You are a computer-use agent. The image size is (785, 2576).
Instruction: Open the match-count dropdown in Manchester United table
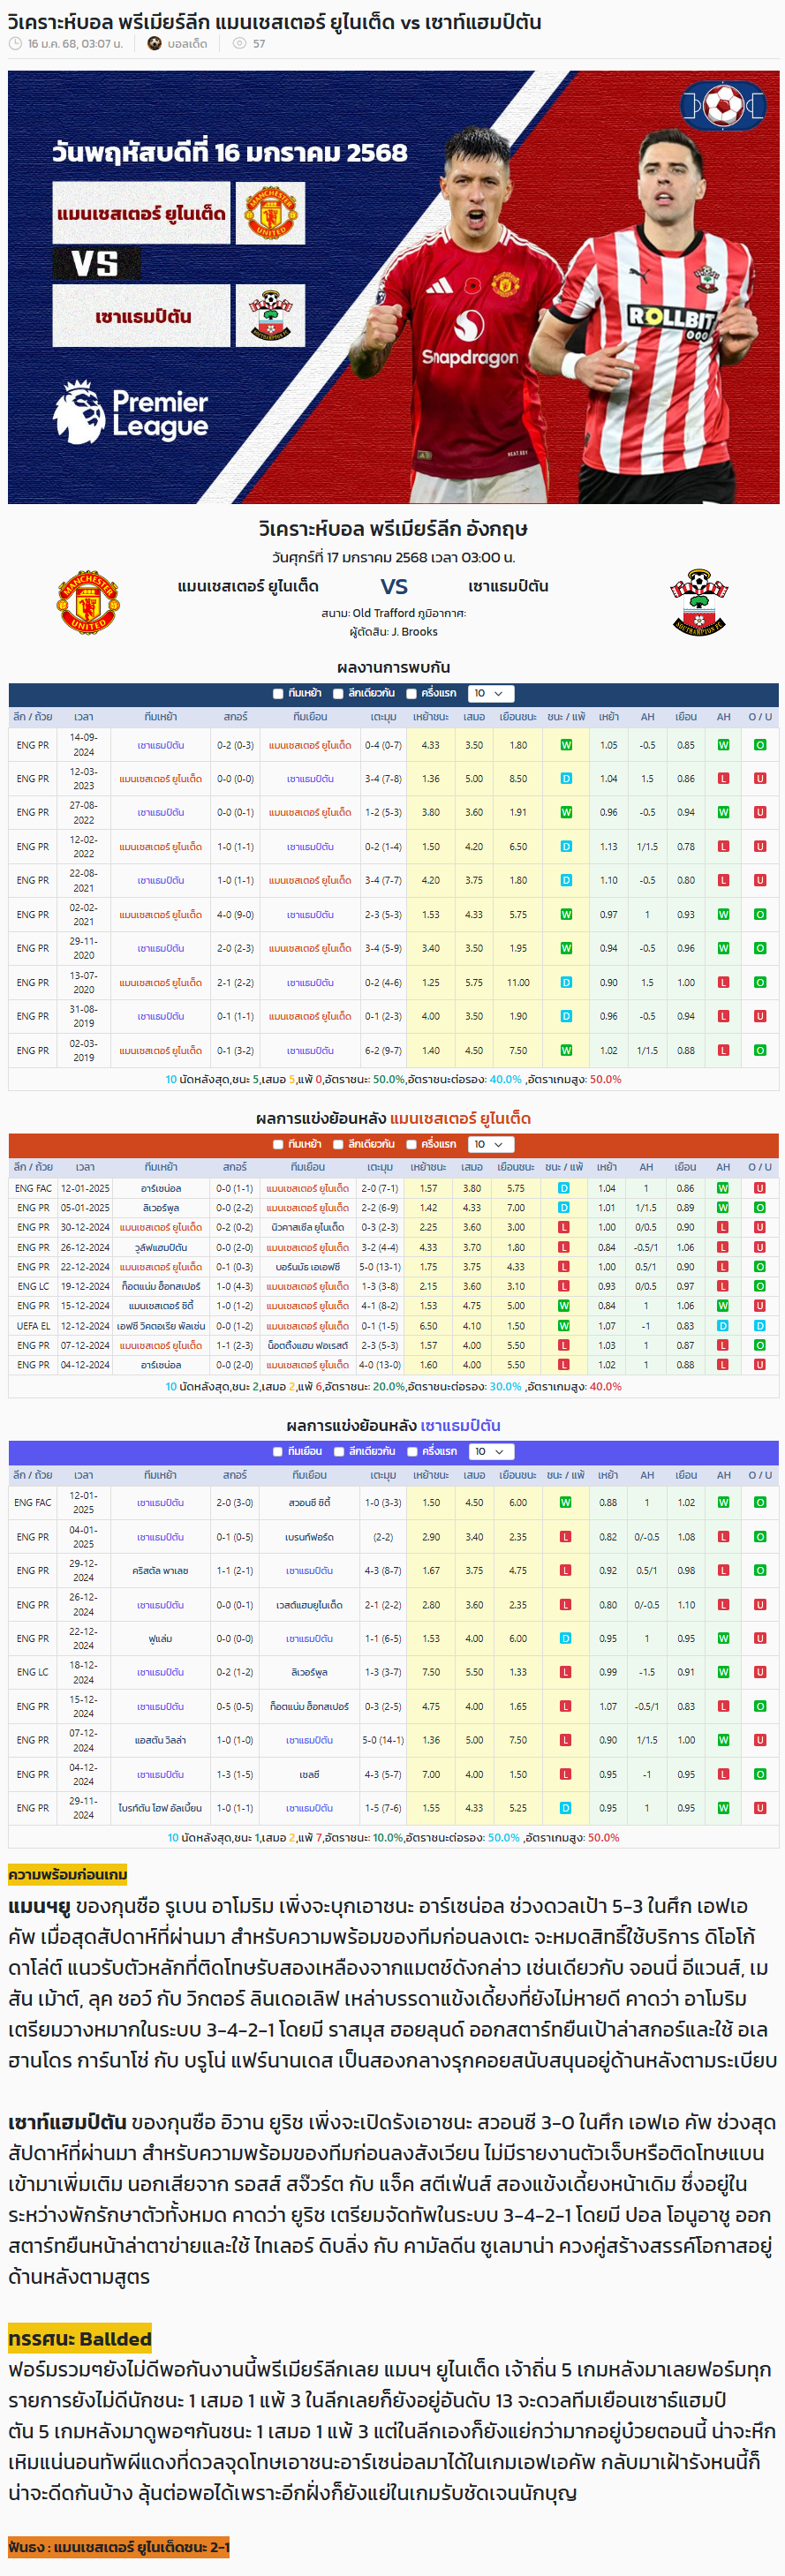(x=490, y=1145)
